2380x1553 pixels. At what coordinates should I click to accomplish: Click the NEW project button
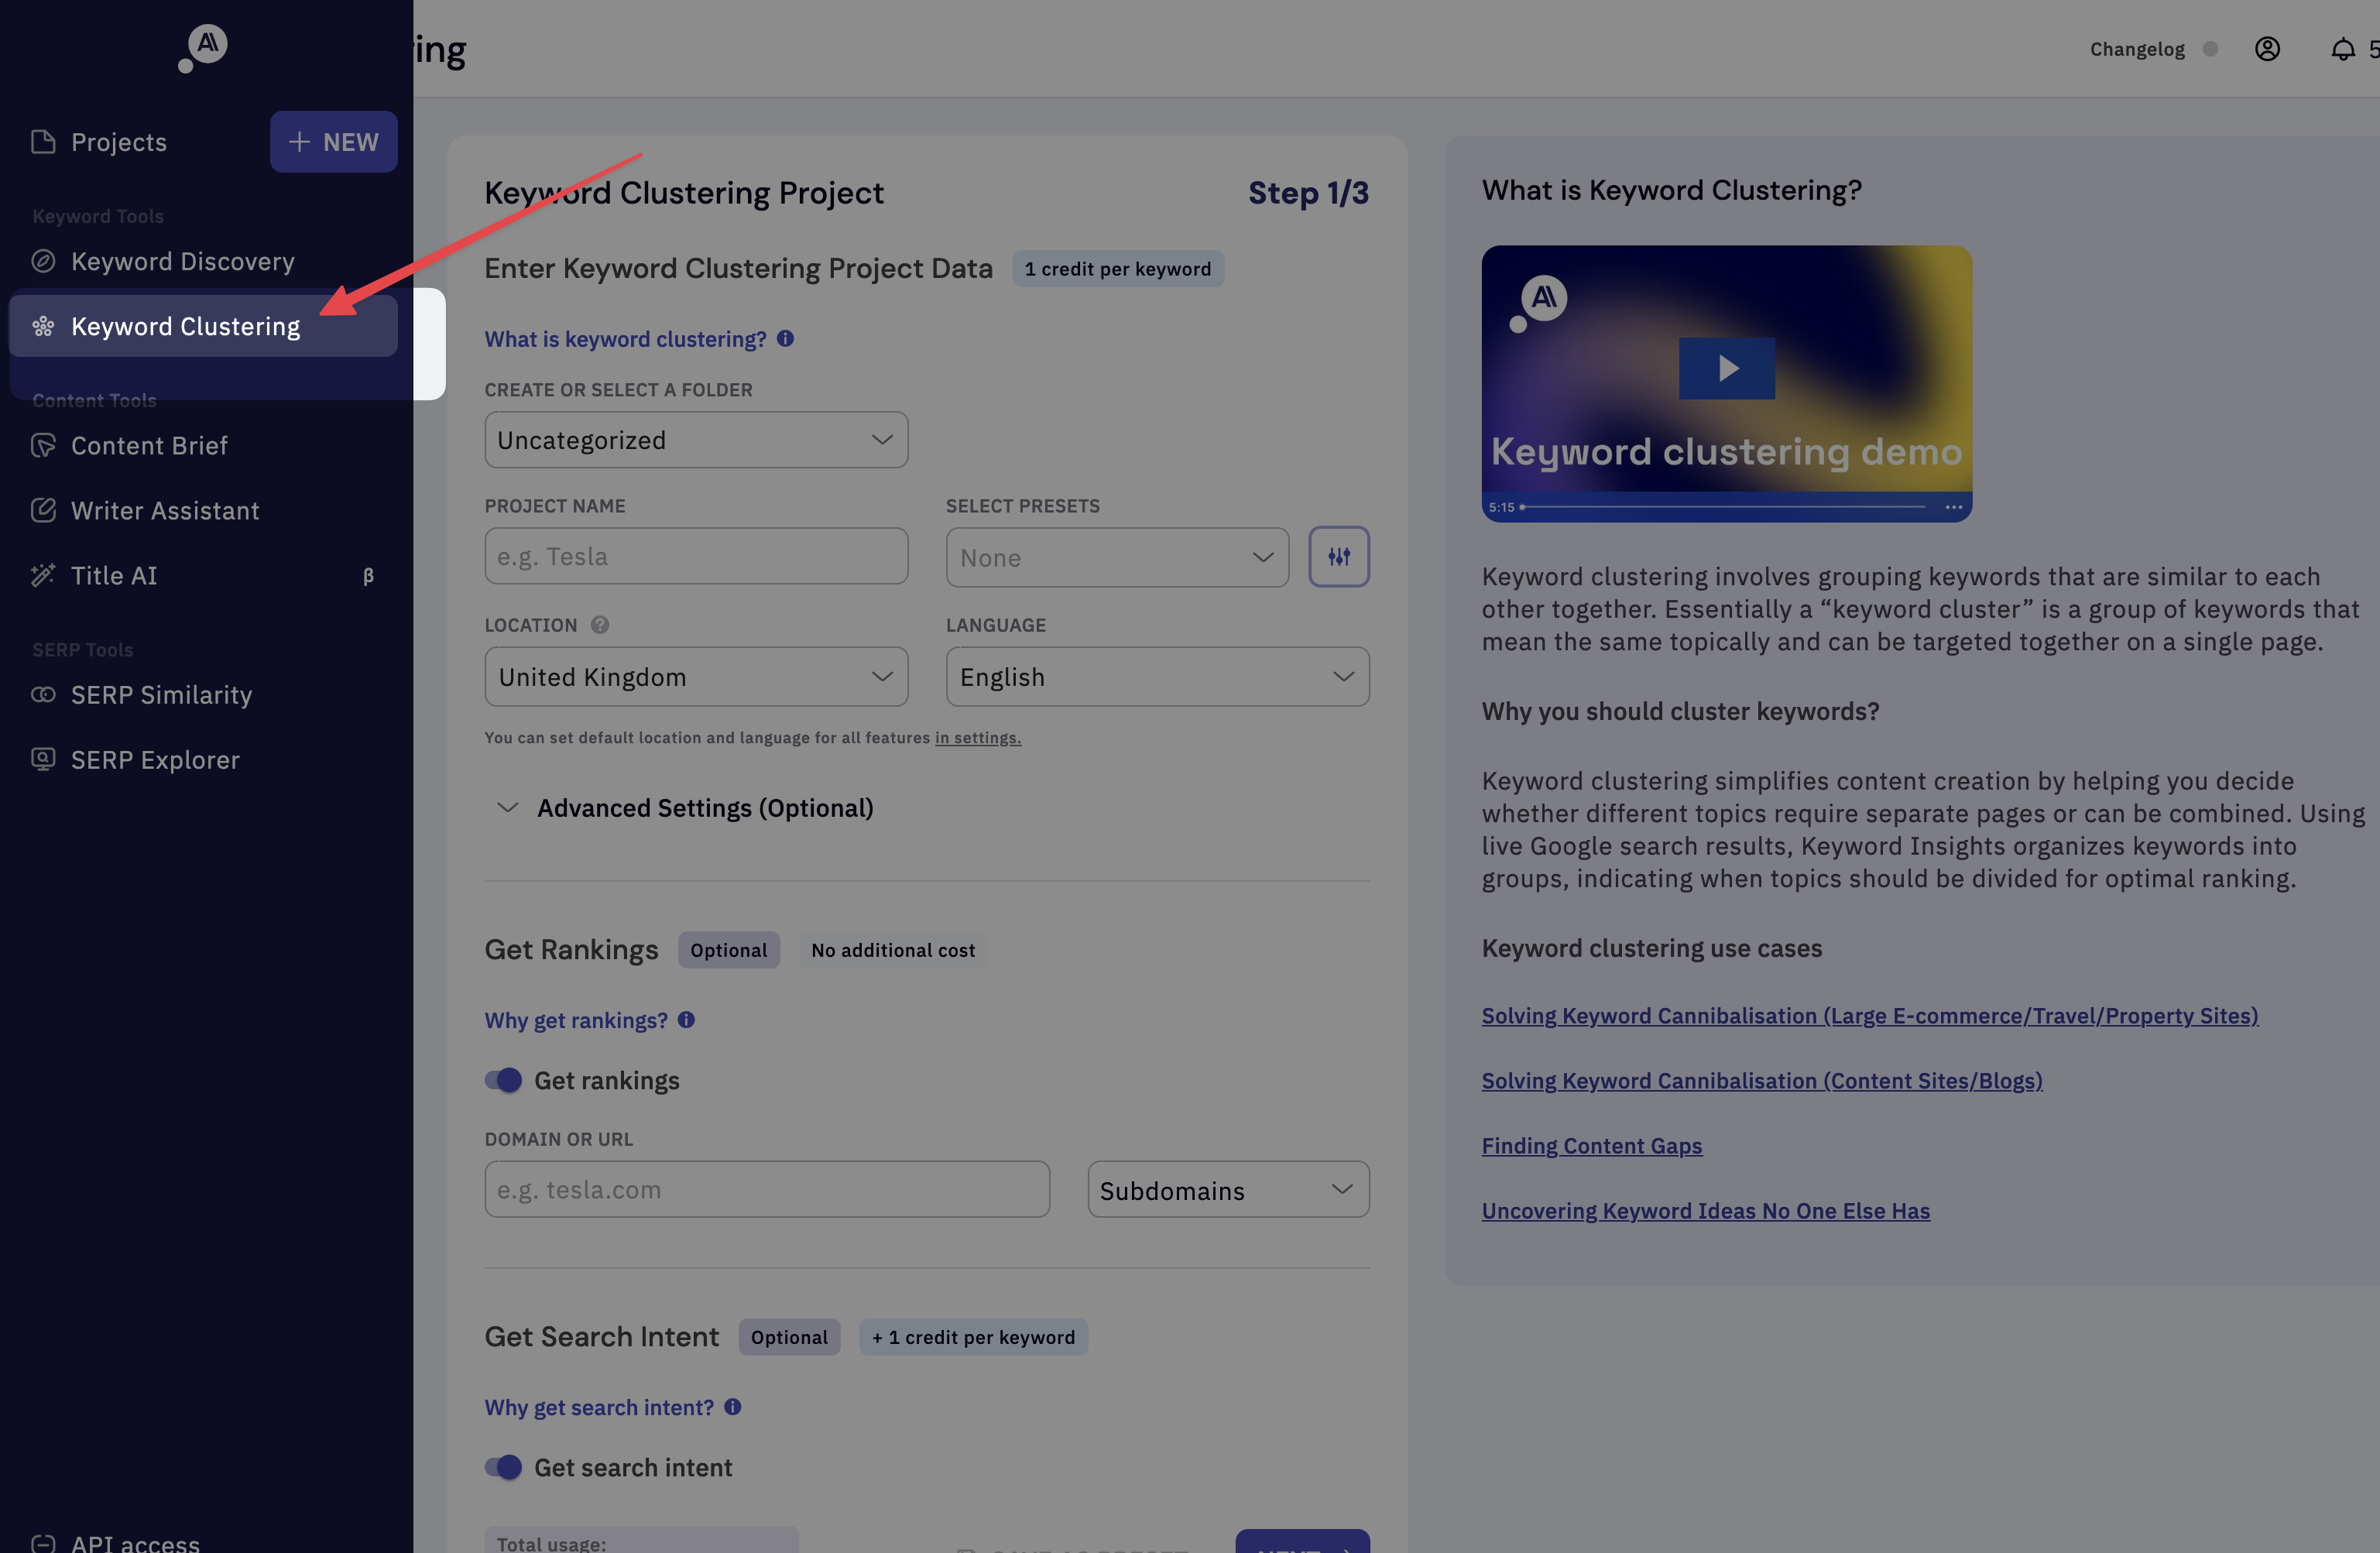(333, 142)
